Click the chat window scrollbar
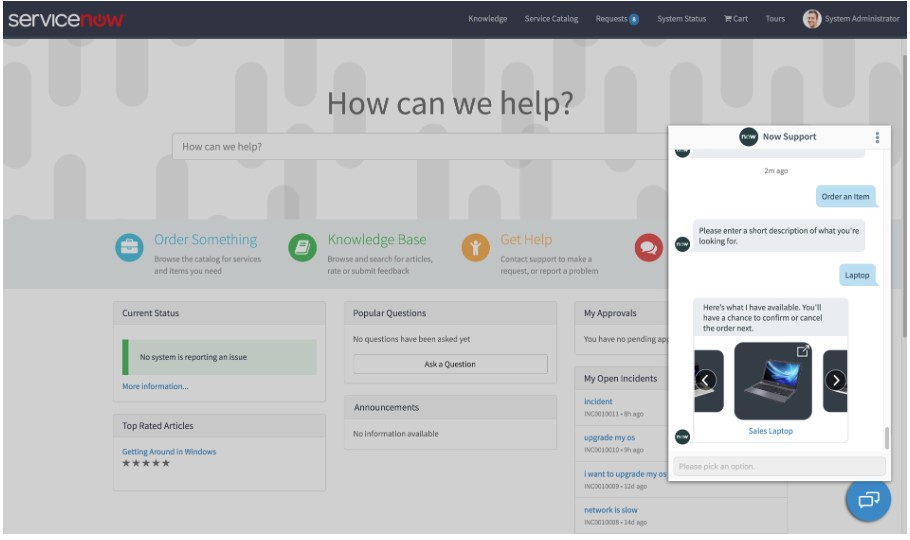This screenshot has height=540, width=910. tap(885, 437)
